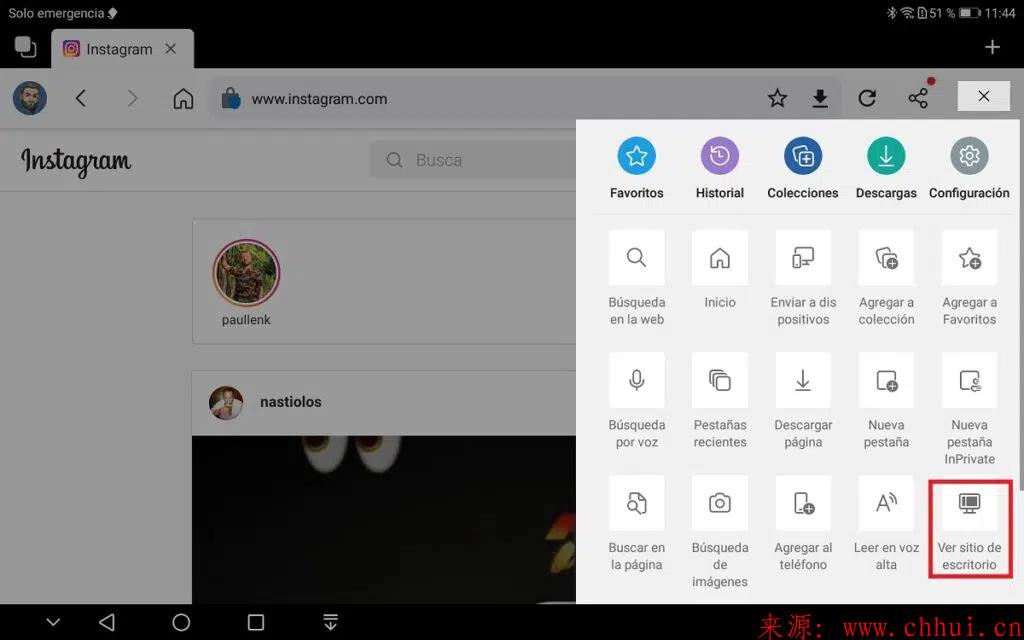Click the home icon in toolbar

point(184,99)
